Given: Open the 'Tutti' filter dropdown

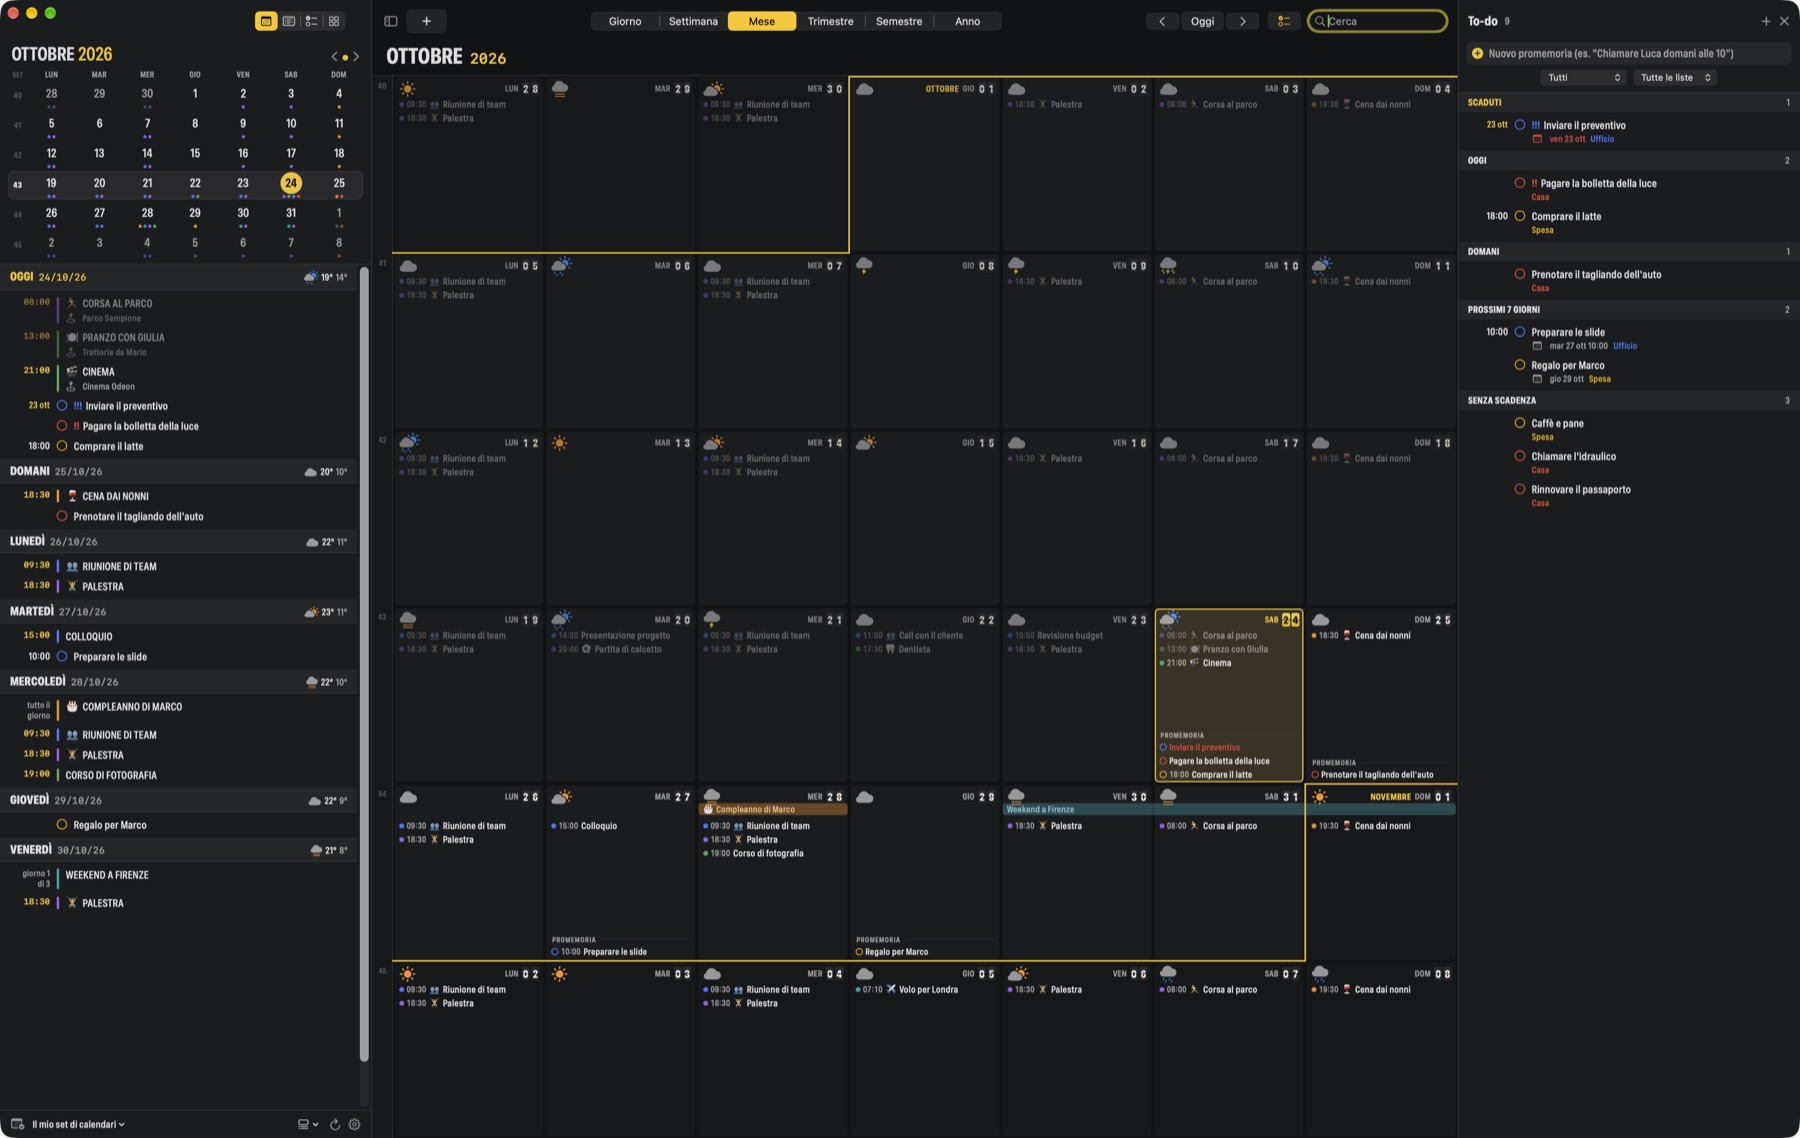Looking at the screenshot, I should click(x=1583, y=77).
